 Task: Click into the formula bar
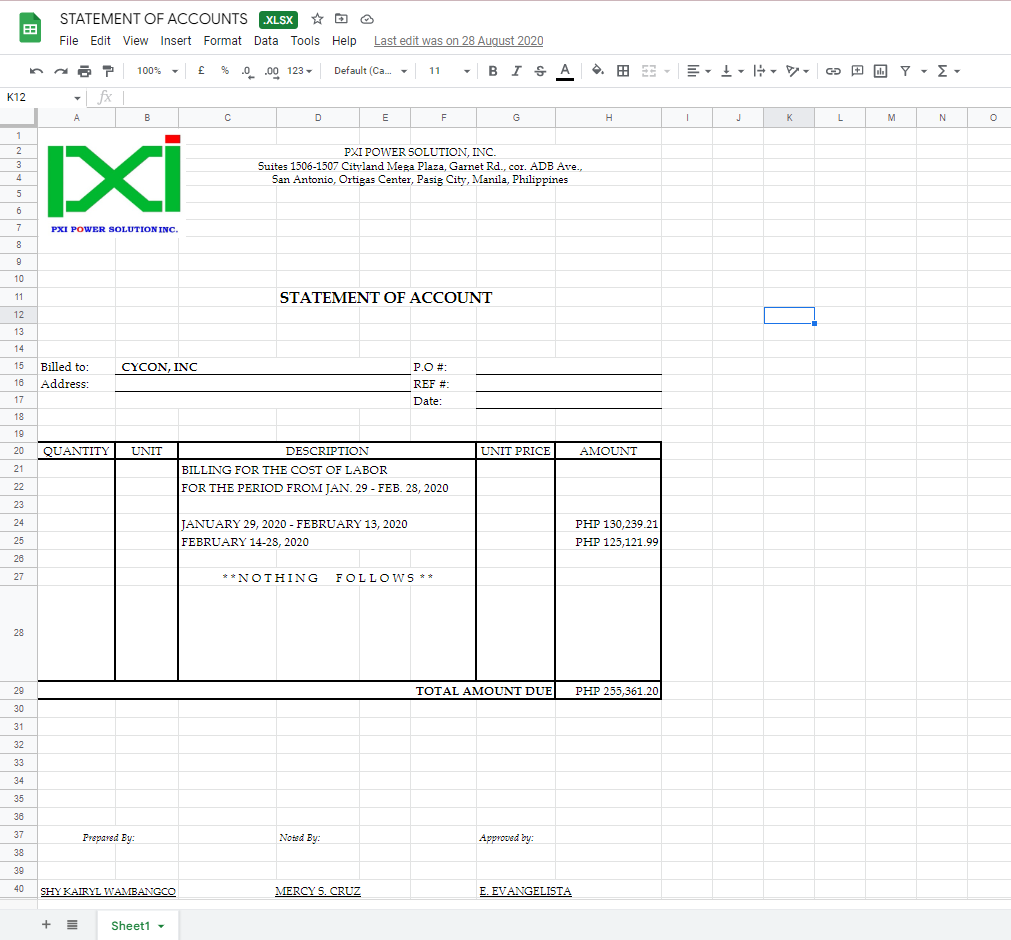[566, 97]
